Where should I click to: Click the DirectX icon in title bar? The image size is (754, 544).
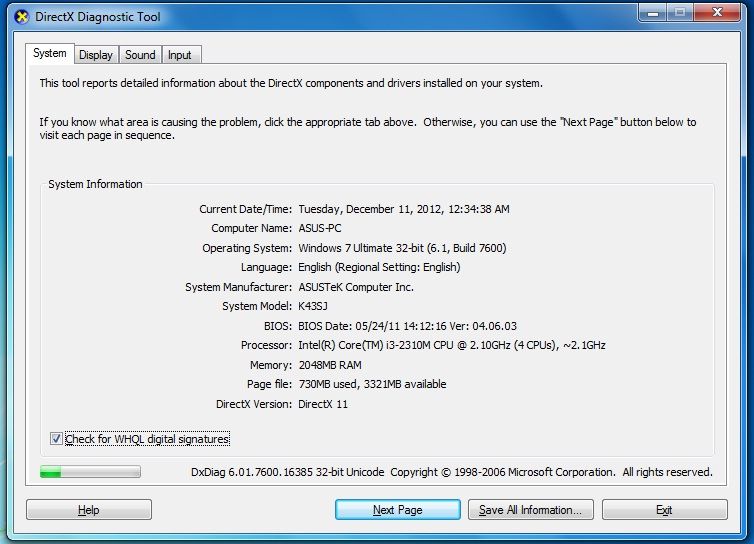coord(22,17)
